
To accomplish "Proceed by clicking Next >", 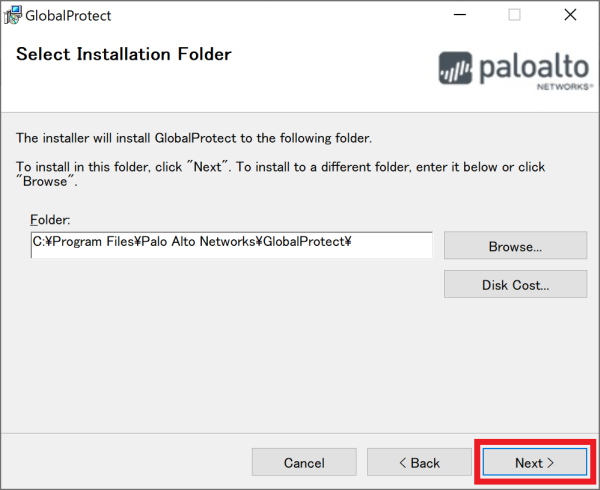I will coord(534,463).
